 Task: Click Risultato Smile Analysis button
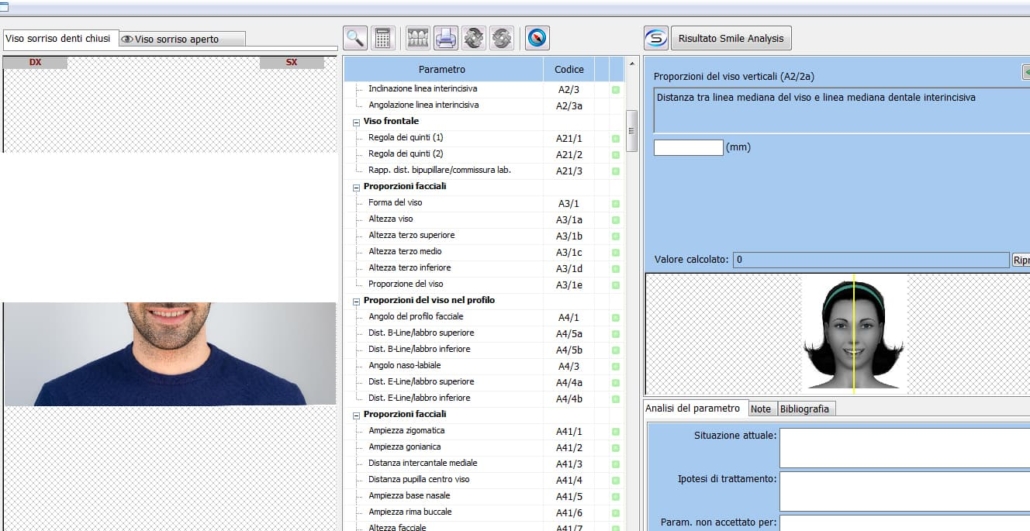click(731, 38)
